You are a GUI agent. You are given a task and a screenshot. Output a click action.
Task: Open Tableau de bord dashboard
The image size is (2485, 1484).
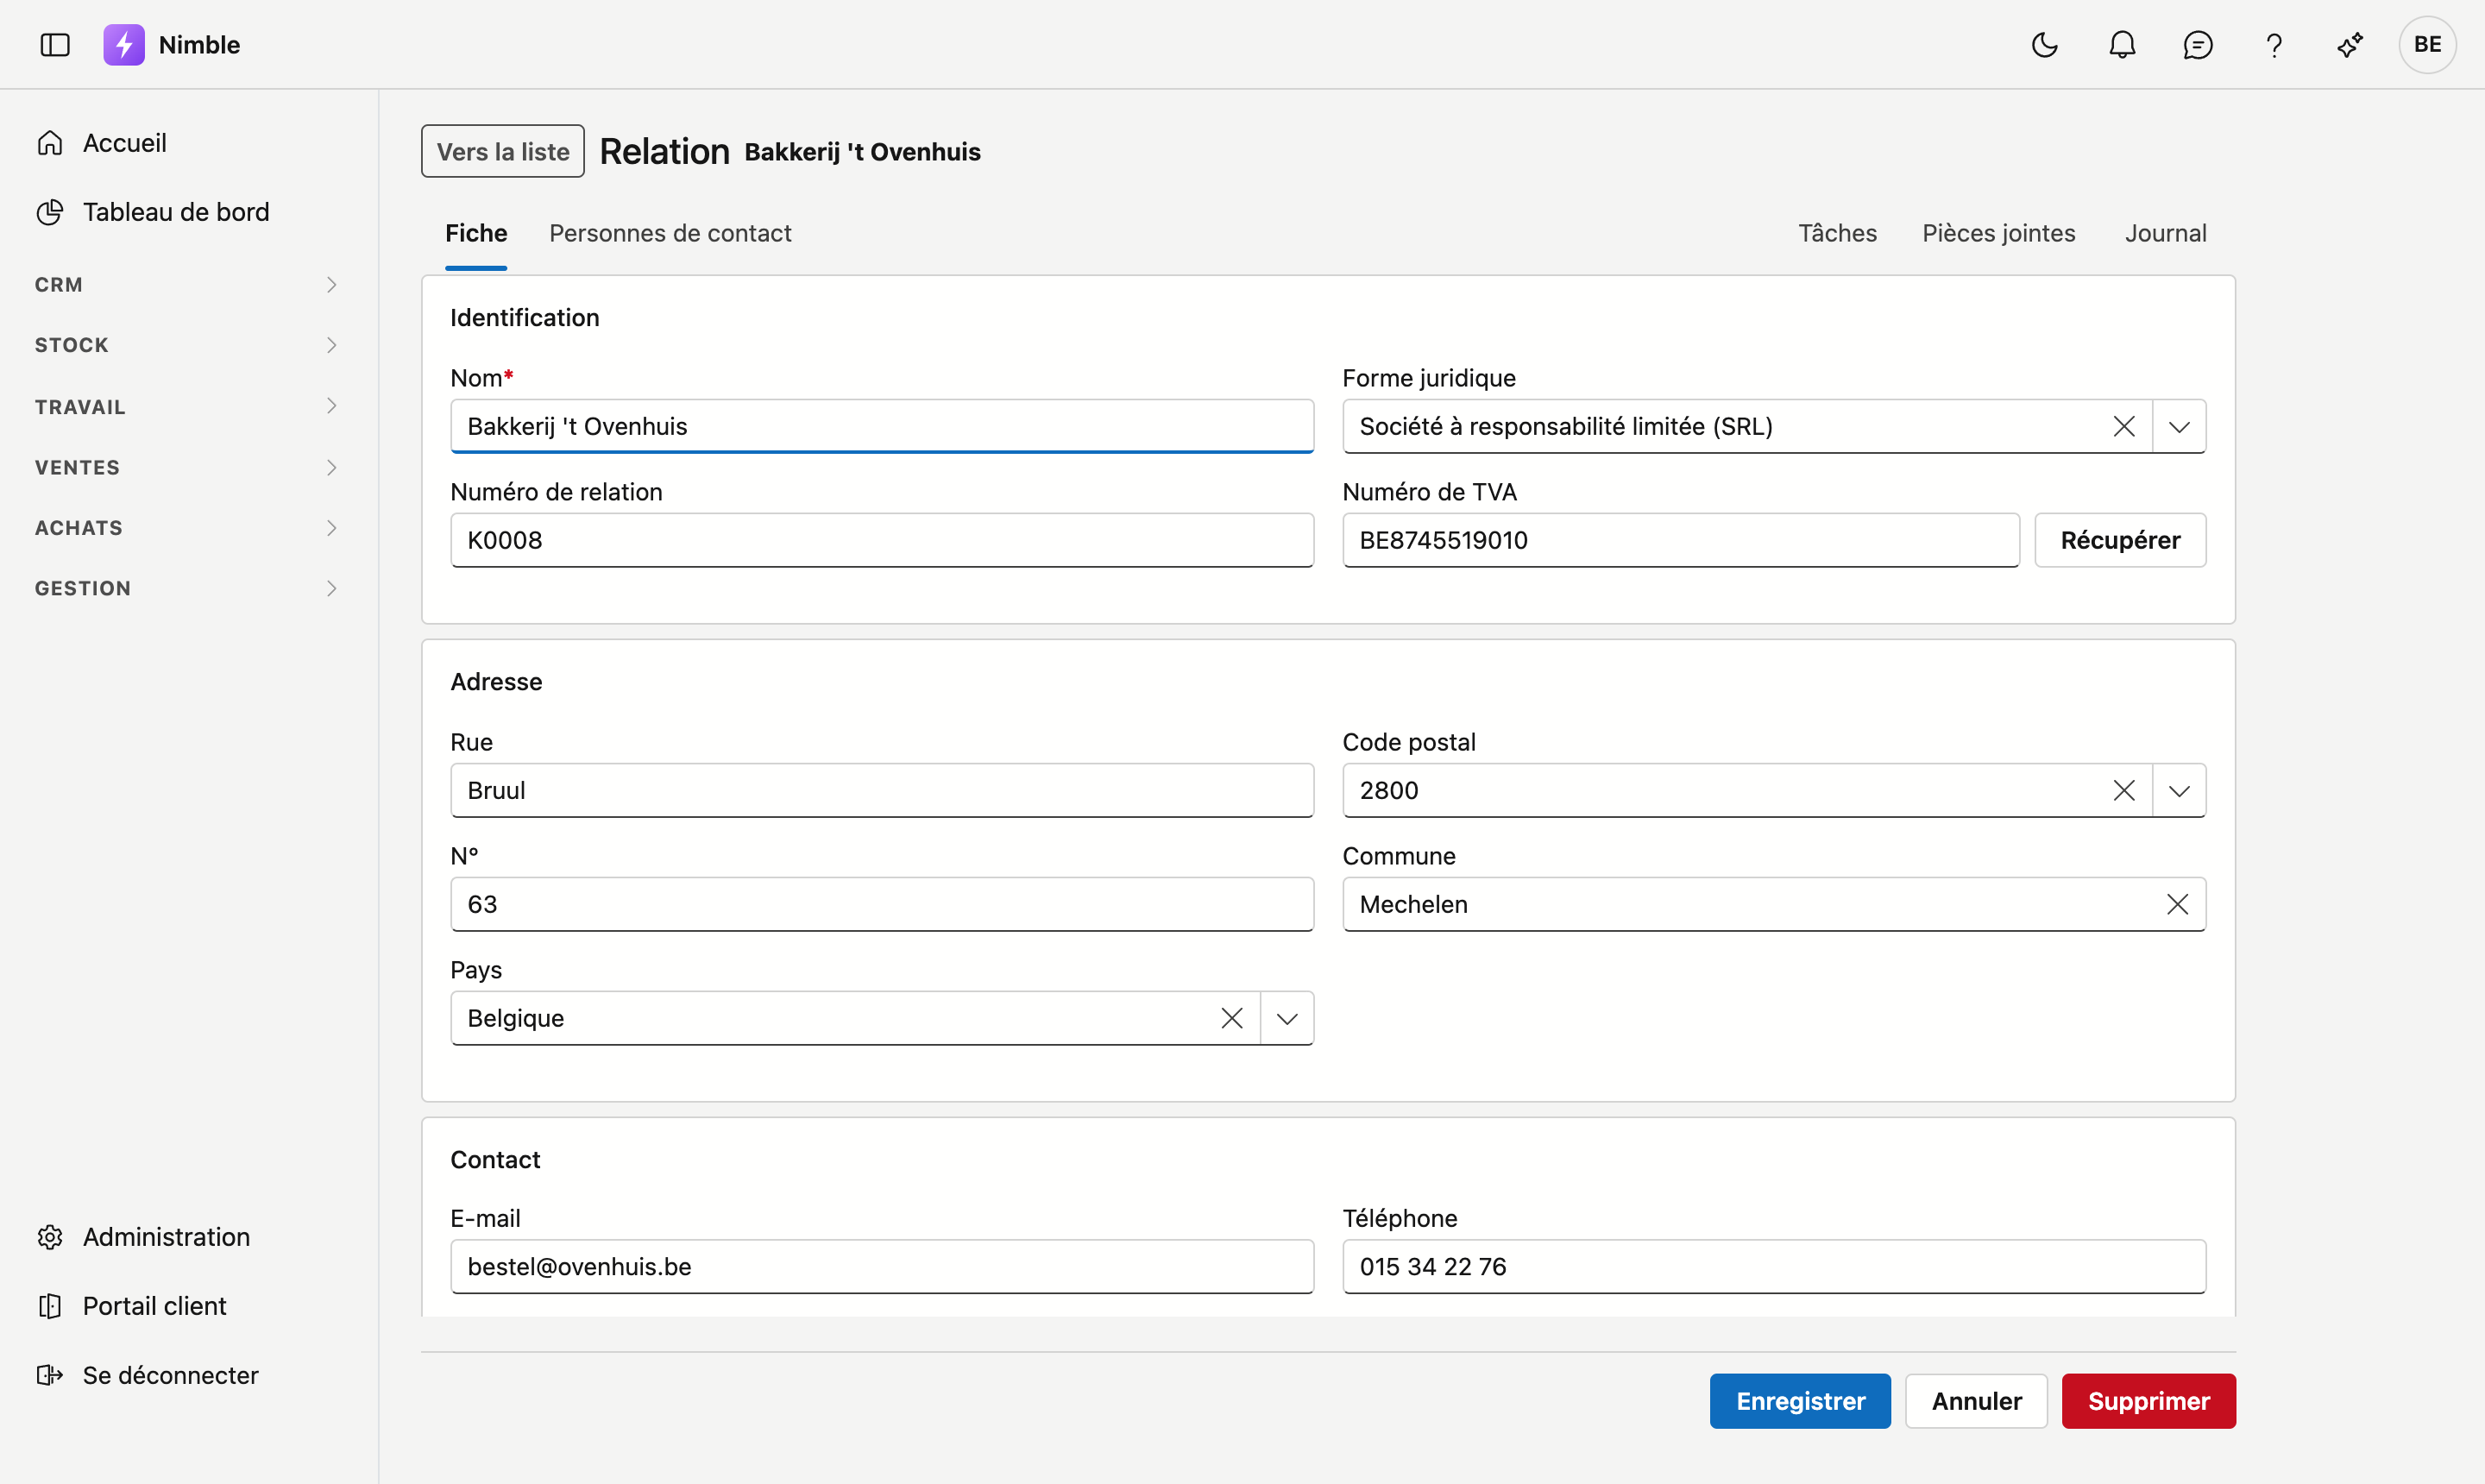pyautogui.click(x=152, y=212)
